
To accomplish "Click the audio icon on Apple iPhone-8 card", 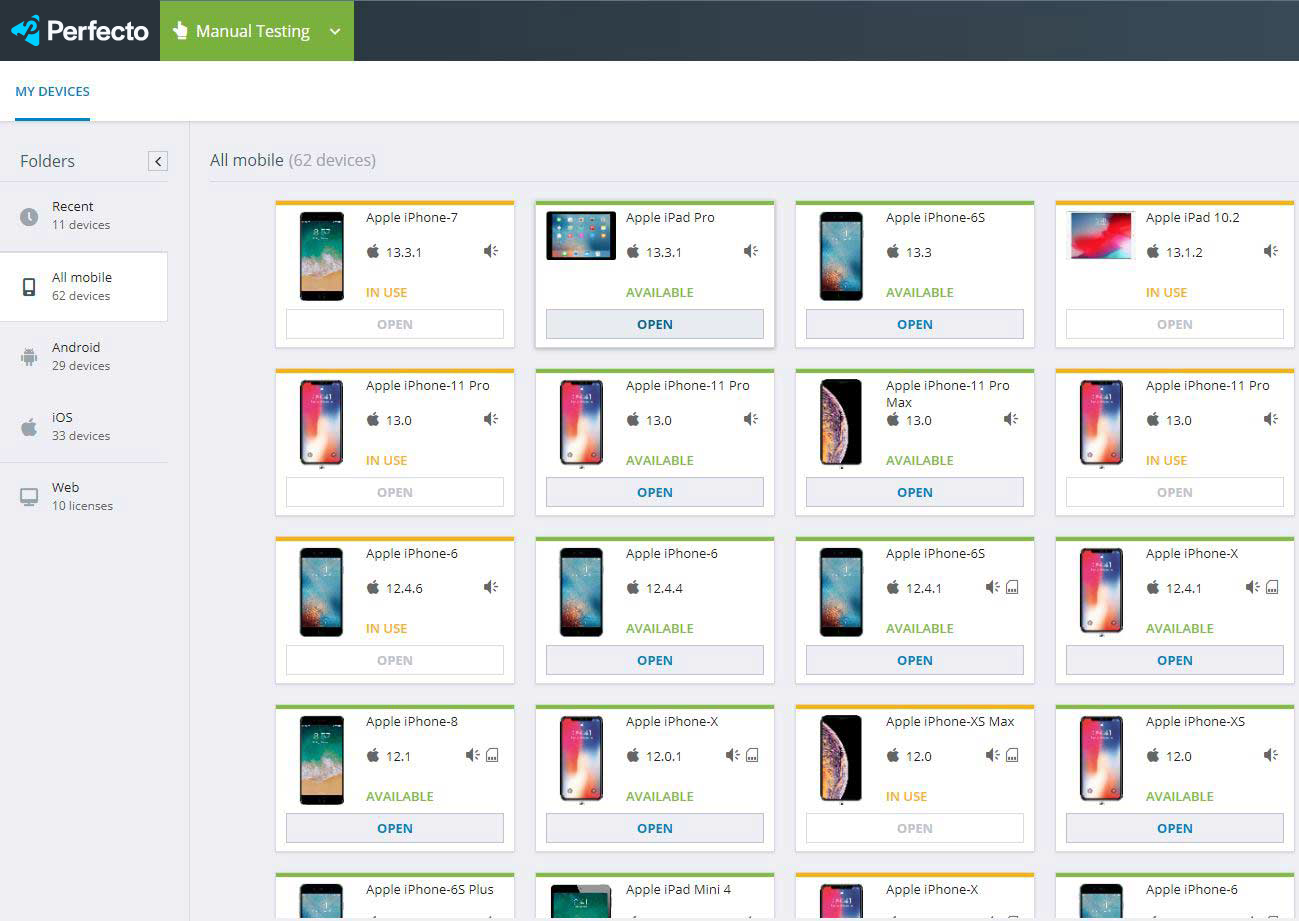I will 472,755.
